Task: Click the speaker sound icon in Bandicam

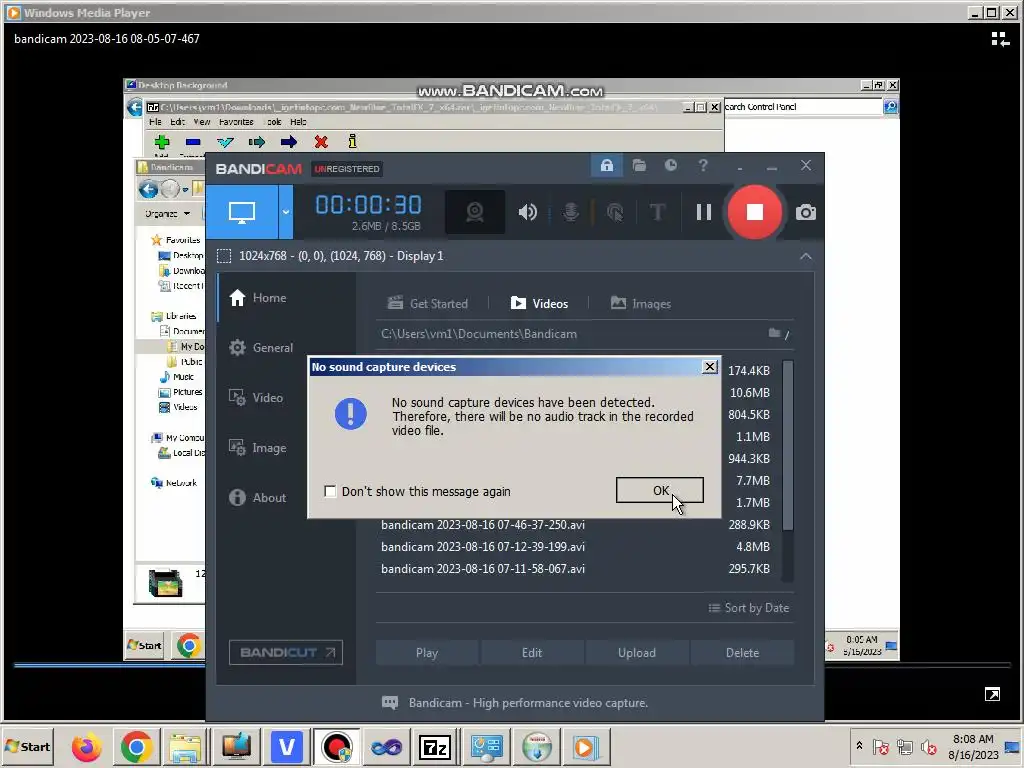Action: click(528, 212)
